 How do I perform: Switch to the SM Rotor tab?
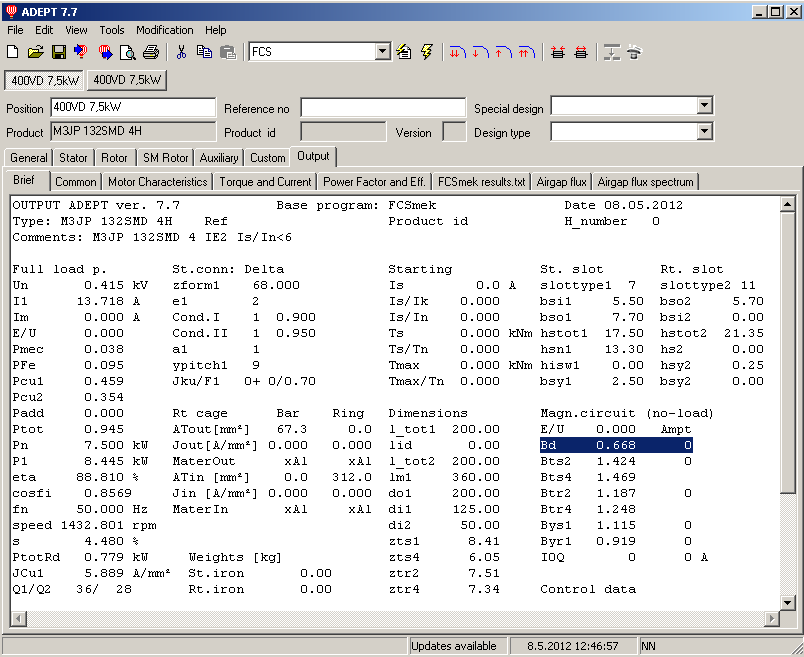point(166,158)
